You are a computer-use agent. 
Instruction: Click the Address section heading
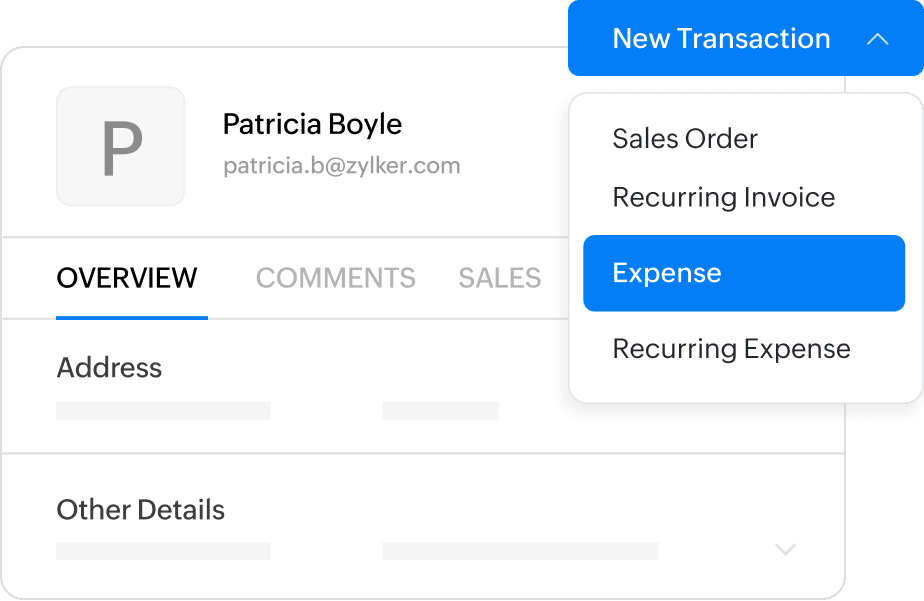109,368
